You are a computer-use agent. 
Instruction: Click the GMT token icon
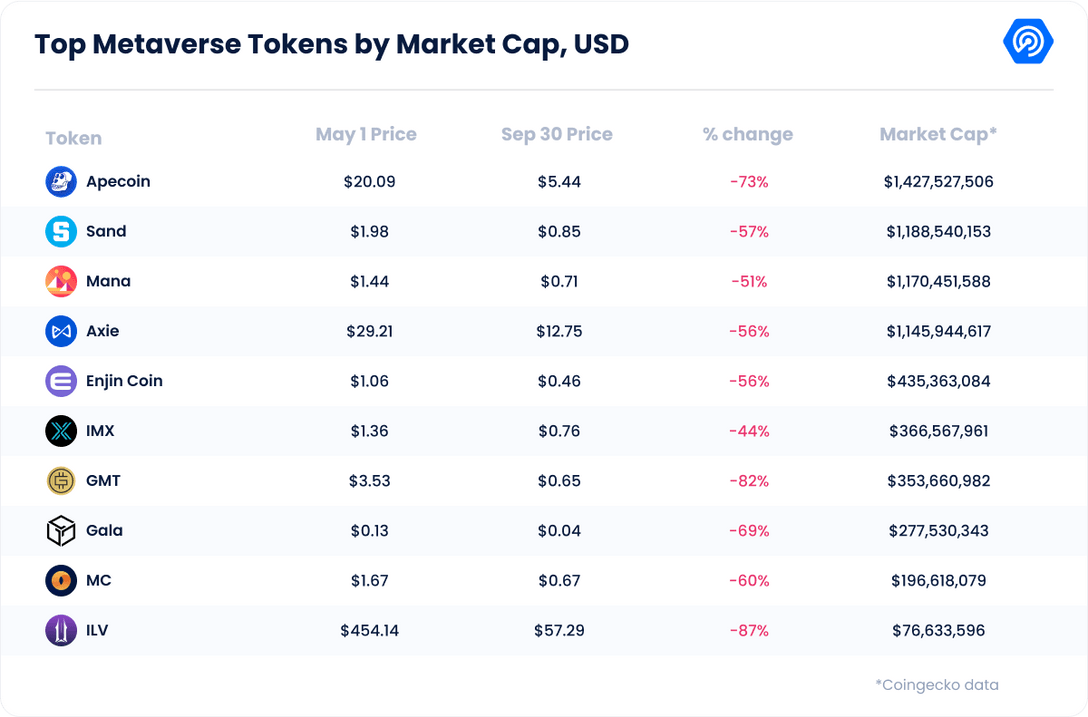coord(61,481)
